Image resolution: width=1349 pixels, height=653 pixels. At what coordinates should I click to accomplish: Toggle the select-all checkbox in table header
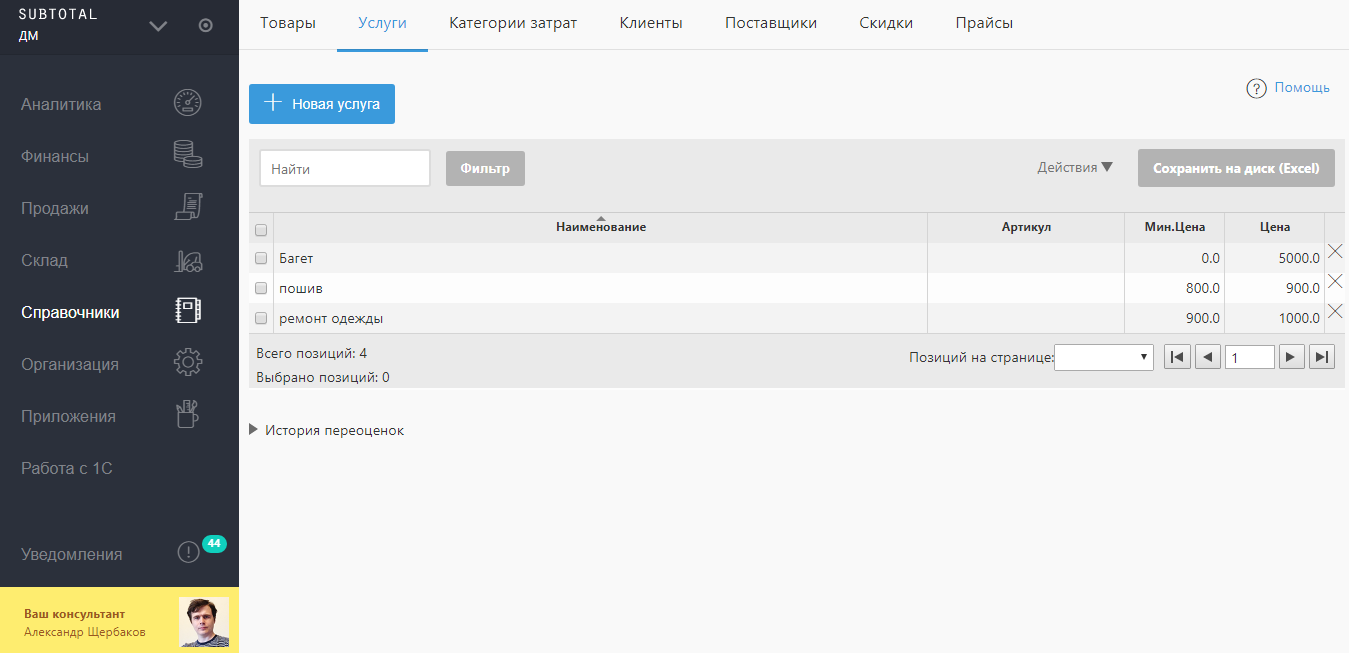pyautogui.click(x=261, y=230)
